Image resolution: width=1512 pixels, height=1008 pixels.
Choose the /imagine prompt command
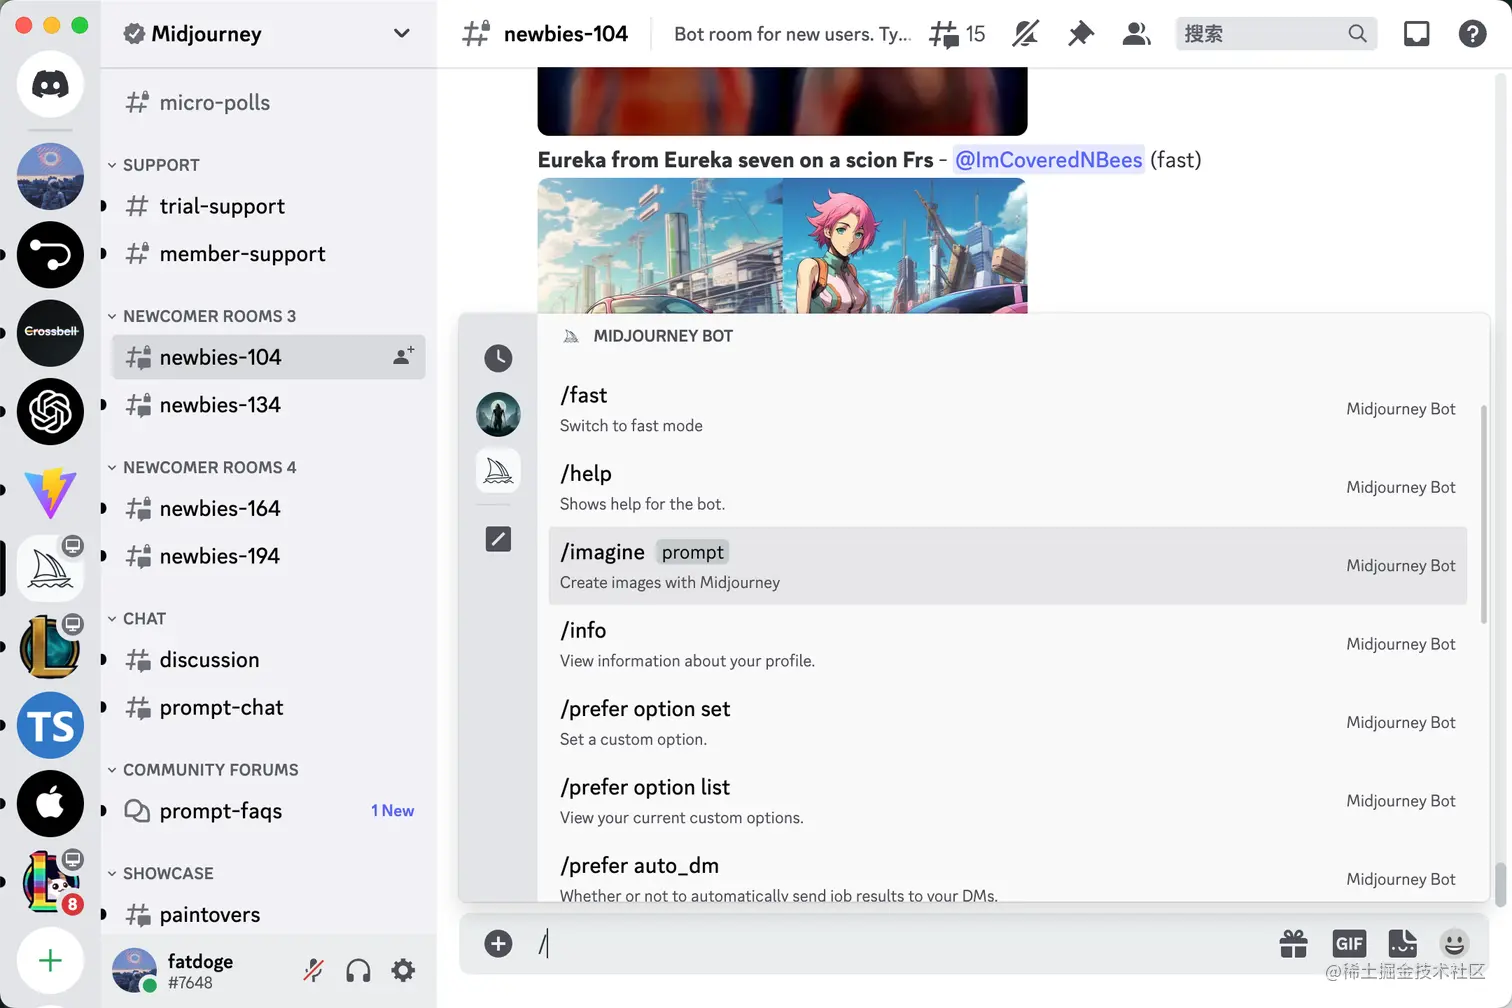[1008, 566]
